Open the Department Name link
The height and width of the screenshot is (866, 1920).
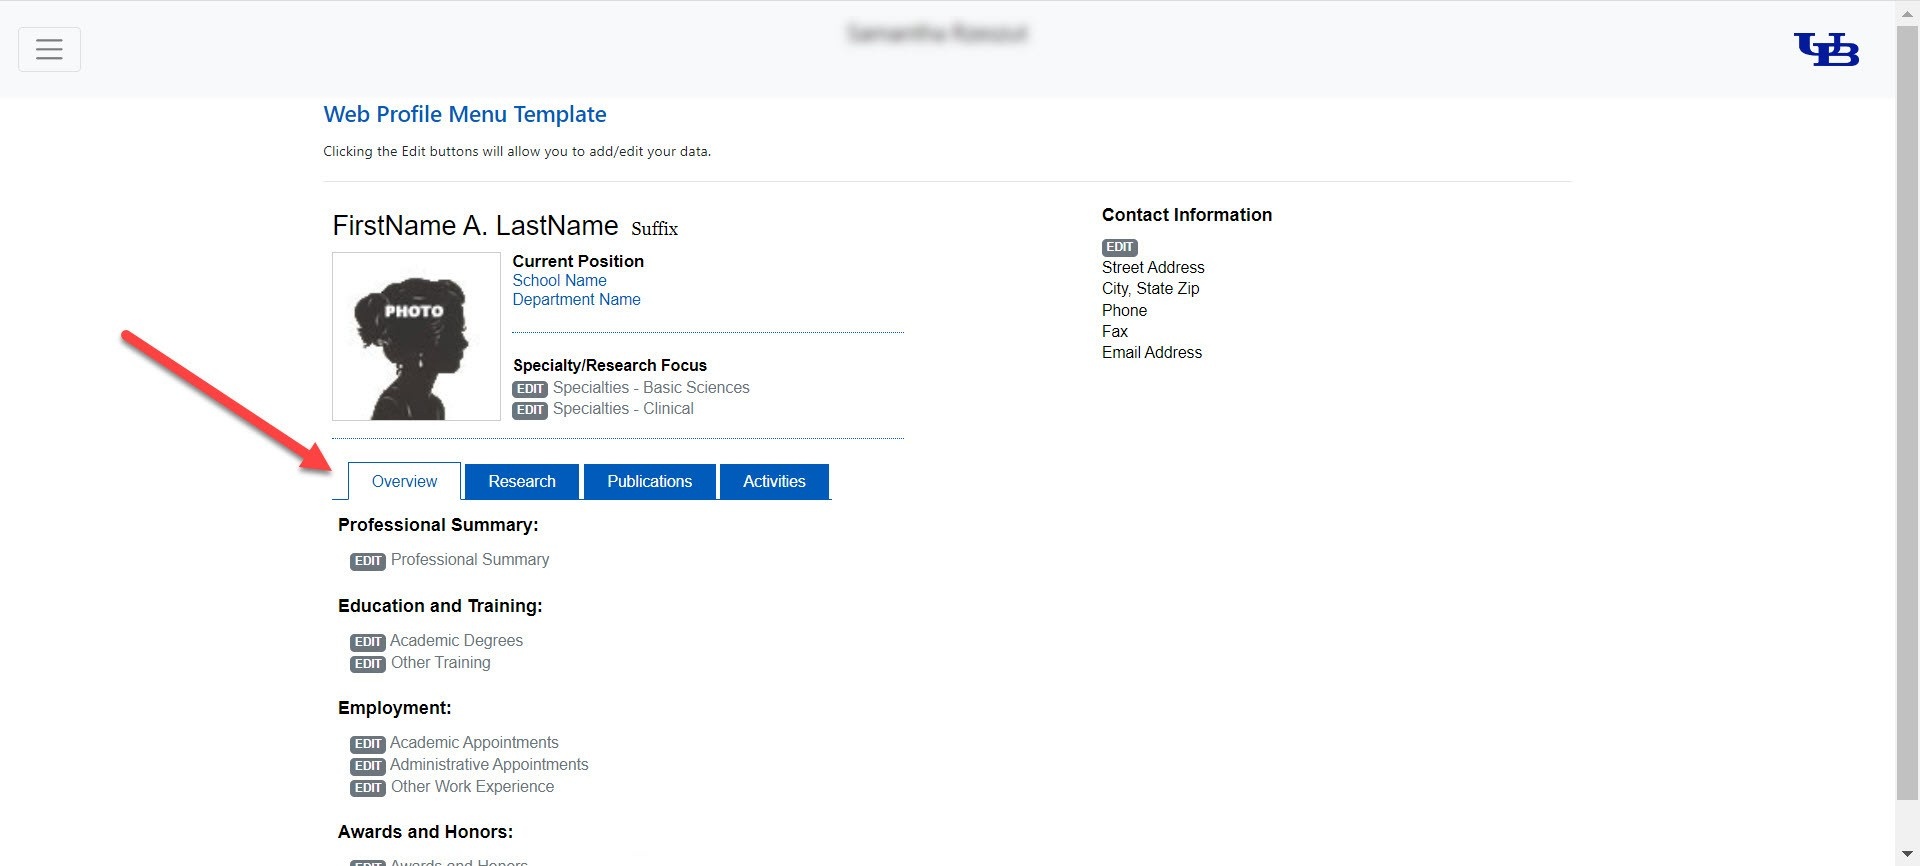(x=576, y=300)
